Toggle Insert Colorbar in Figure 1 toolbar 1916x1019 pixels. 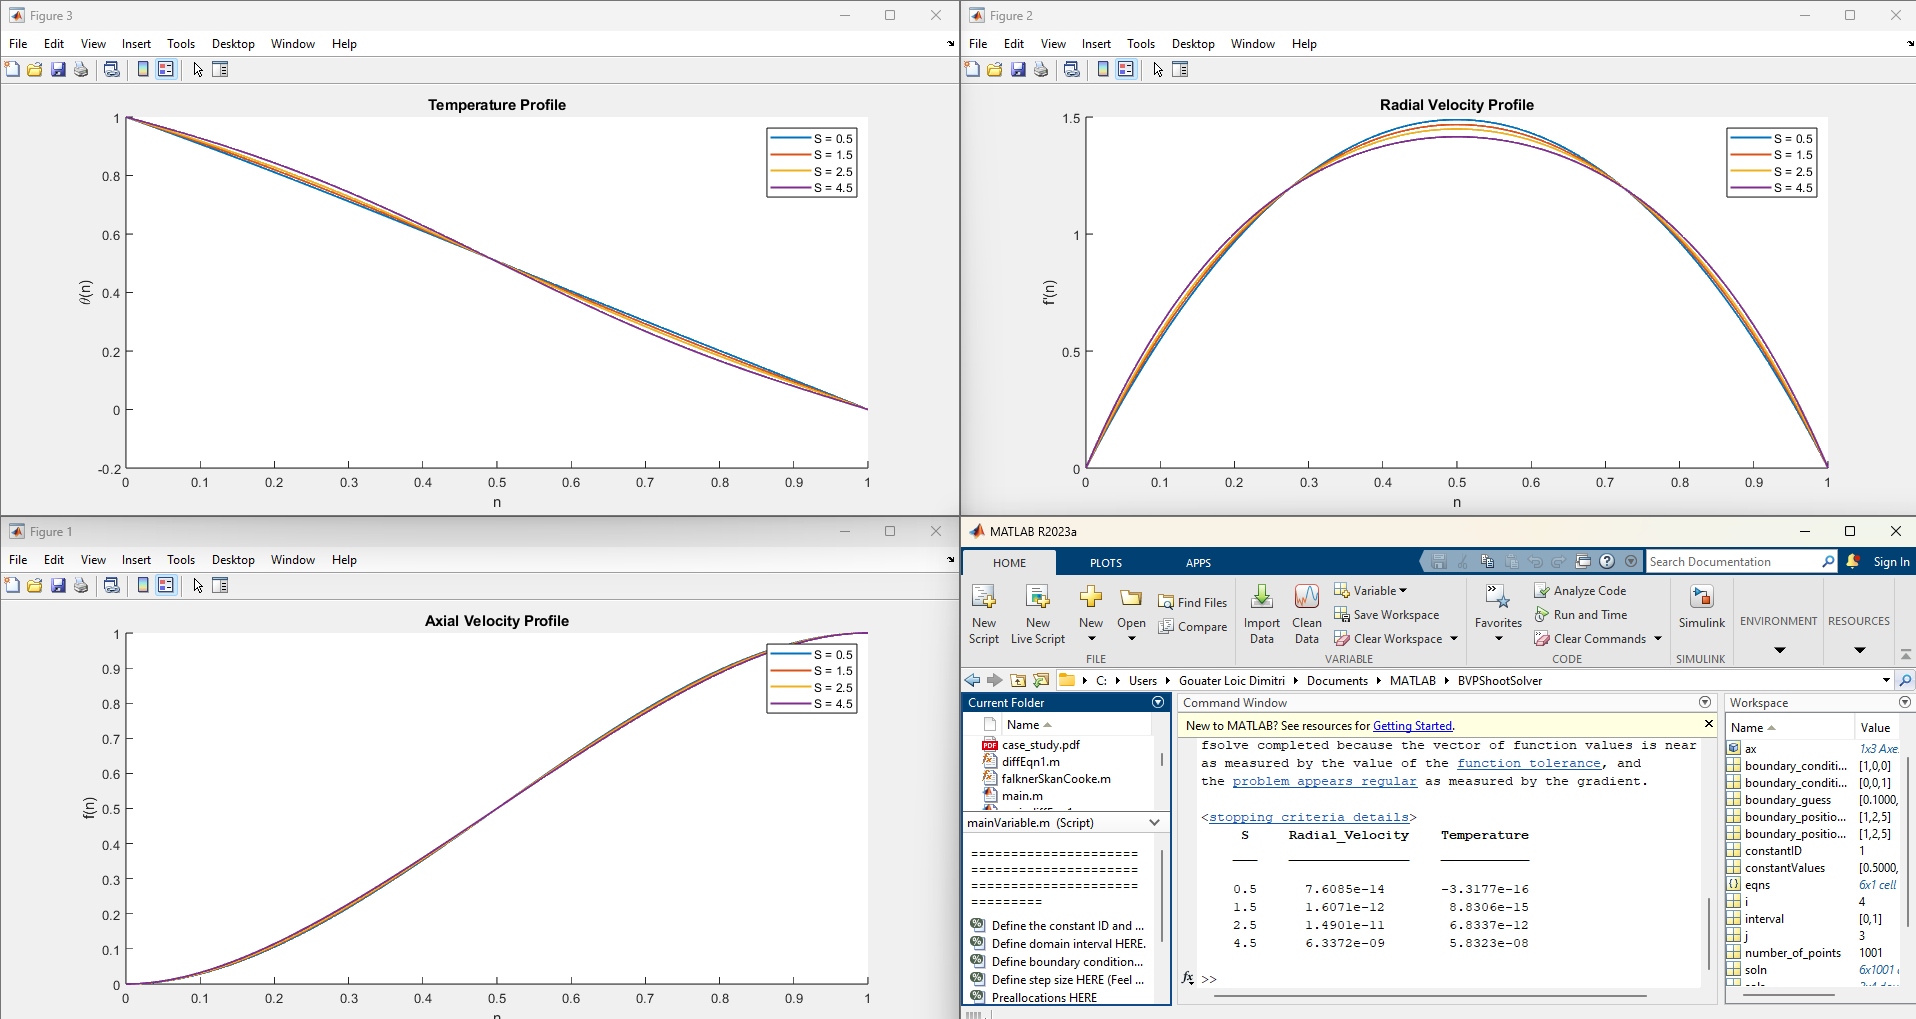[x=143, y=585]
